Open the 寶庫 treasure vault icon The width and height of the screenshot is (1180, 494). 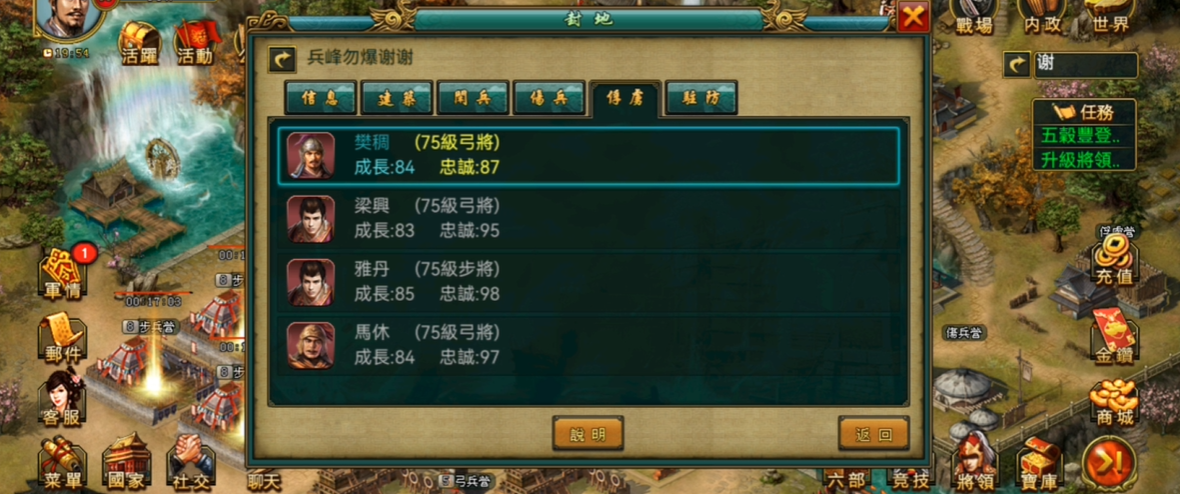click(x=1039, y=461)
